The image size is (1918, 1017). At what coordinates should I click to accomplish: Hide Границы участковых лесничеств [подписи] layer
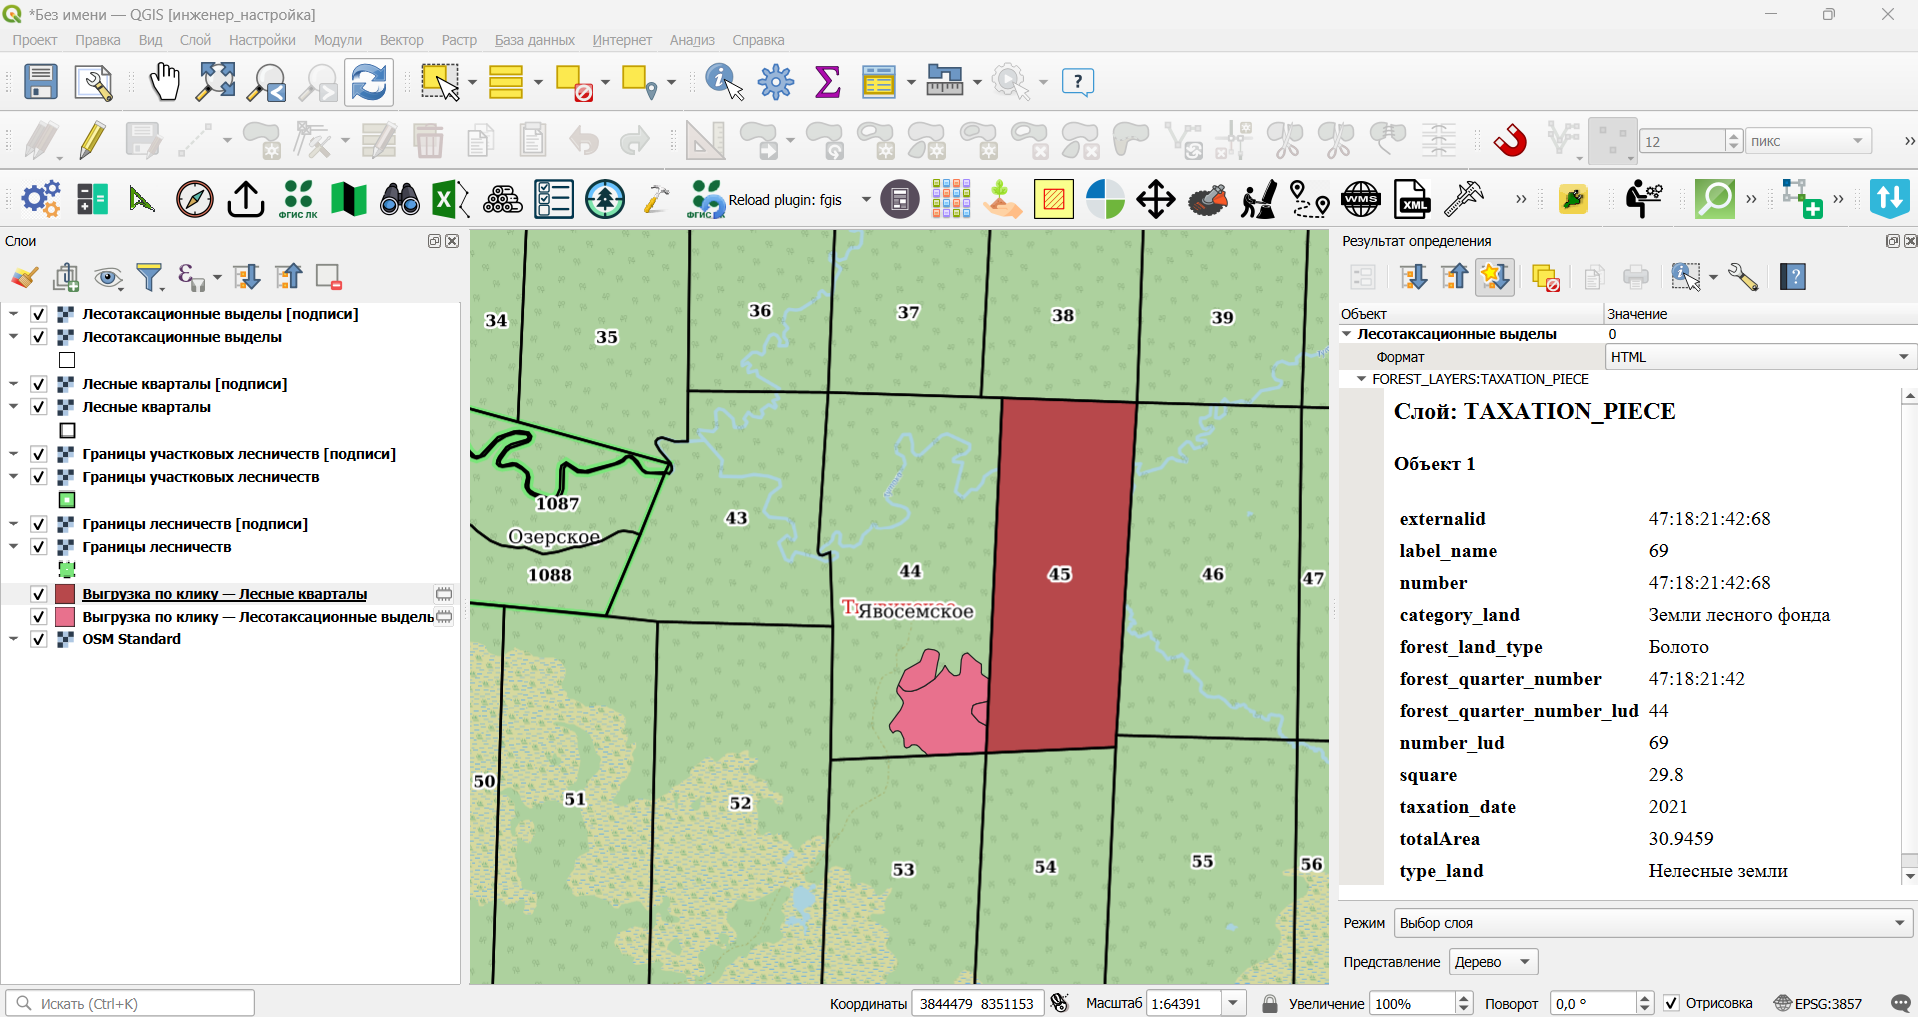39,454
